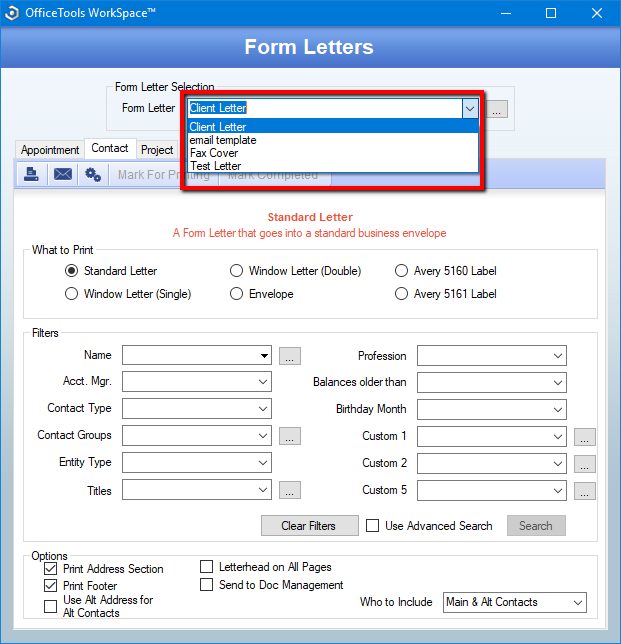Click the OfficeTools logo in the title bar
Image resolution: width=621 pixels, height=644 pixels.
[x=12, y=13]
